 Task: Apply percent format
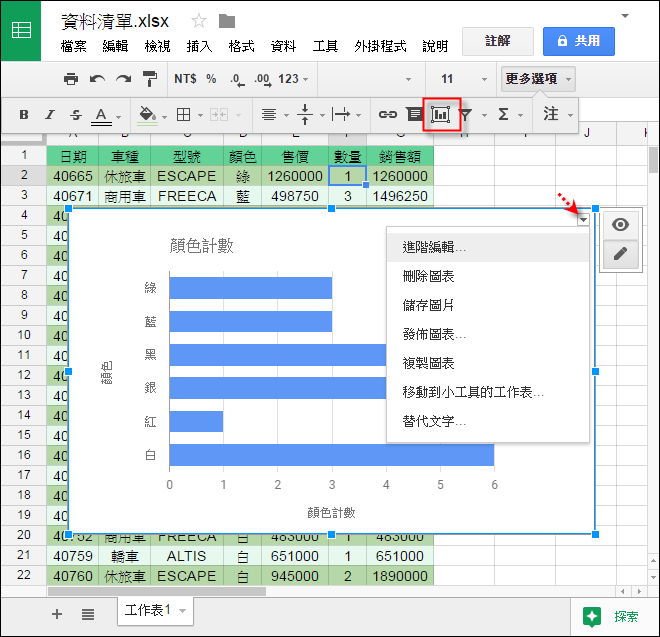pyautogui.click(x=211, y=79)
